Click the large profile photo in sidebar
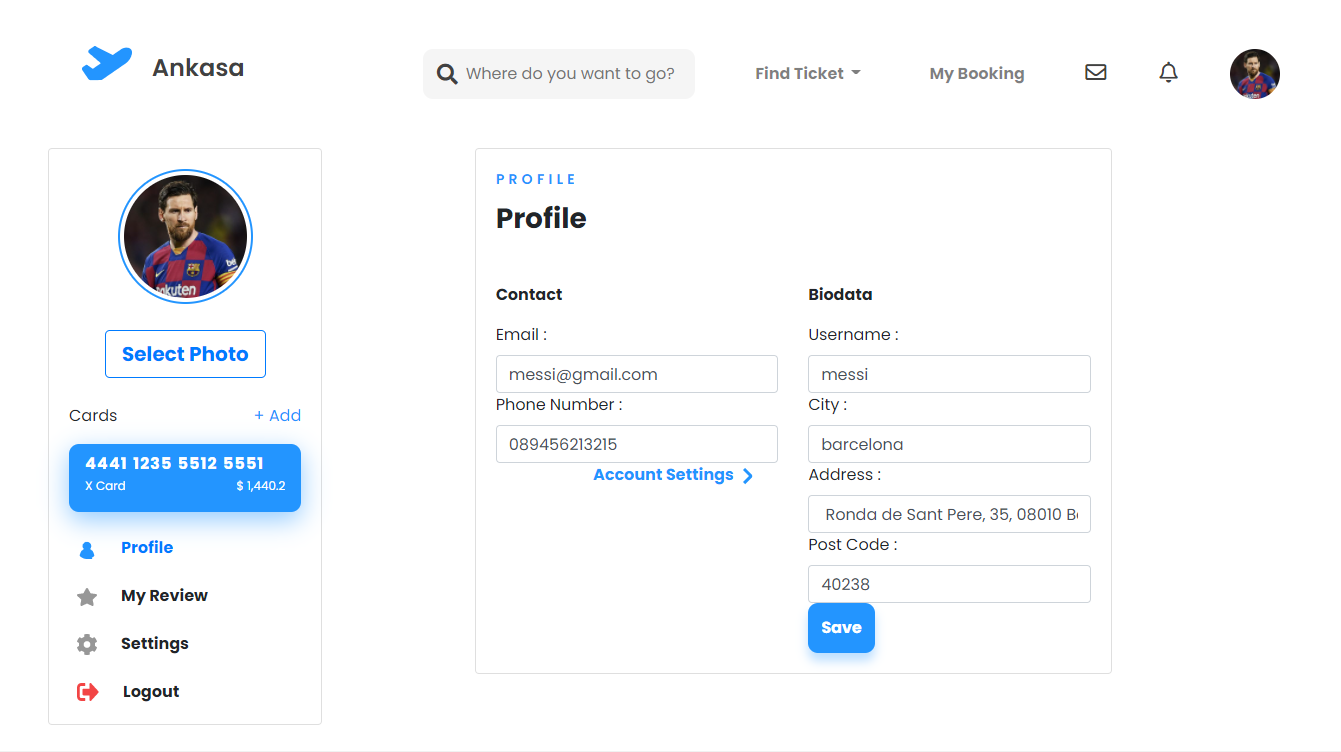Viewport: 1341px width, 752px height. [x=185, y=237]
